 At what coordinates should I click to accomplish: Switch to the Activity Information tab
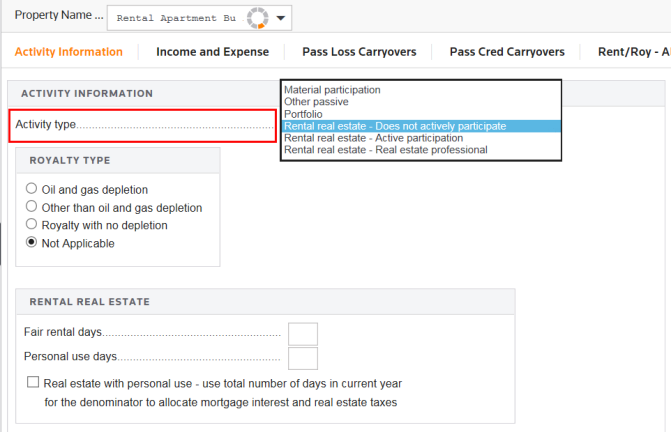(69, 52)
